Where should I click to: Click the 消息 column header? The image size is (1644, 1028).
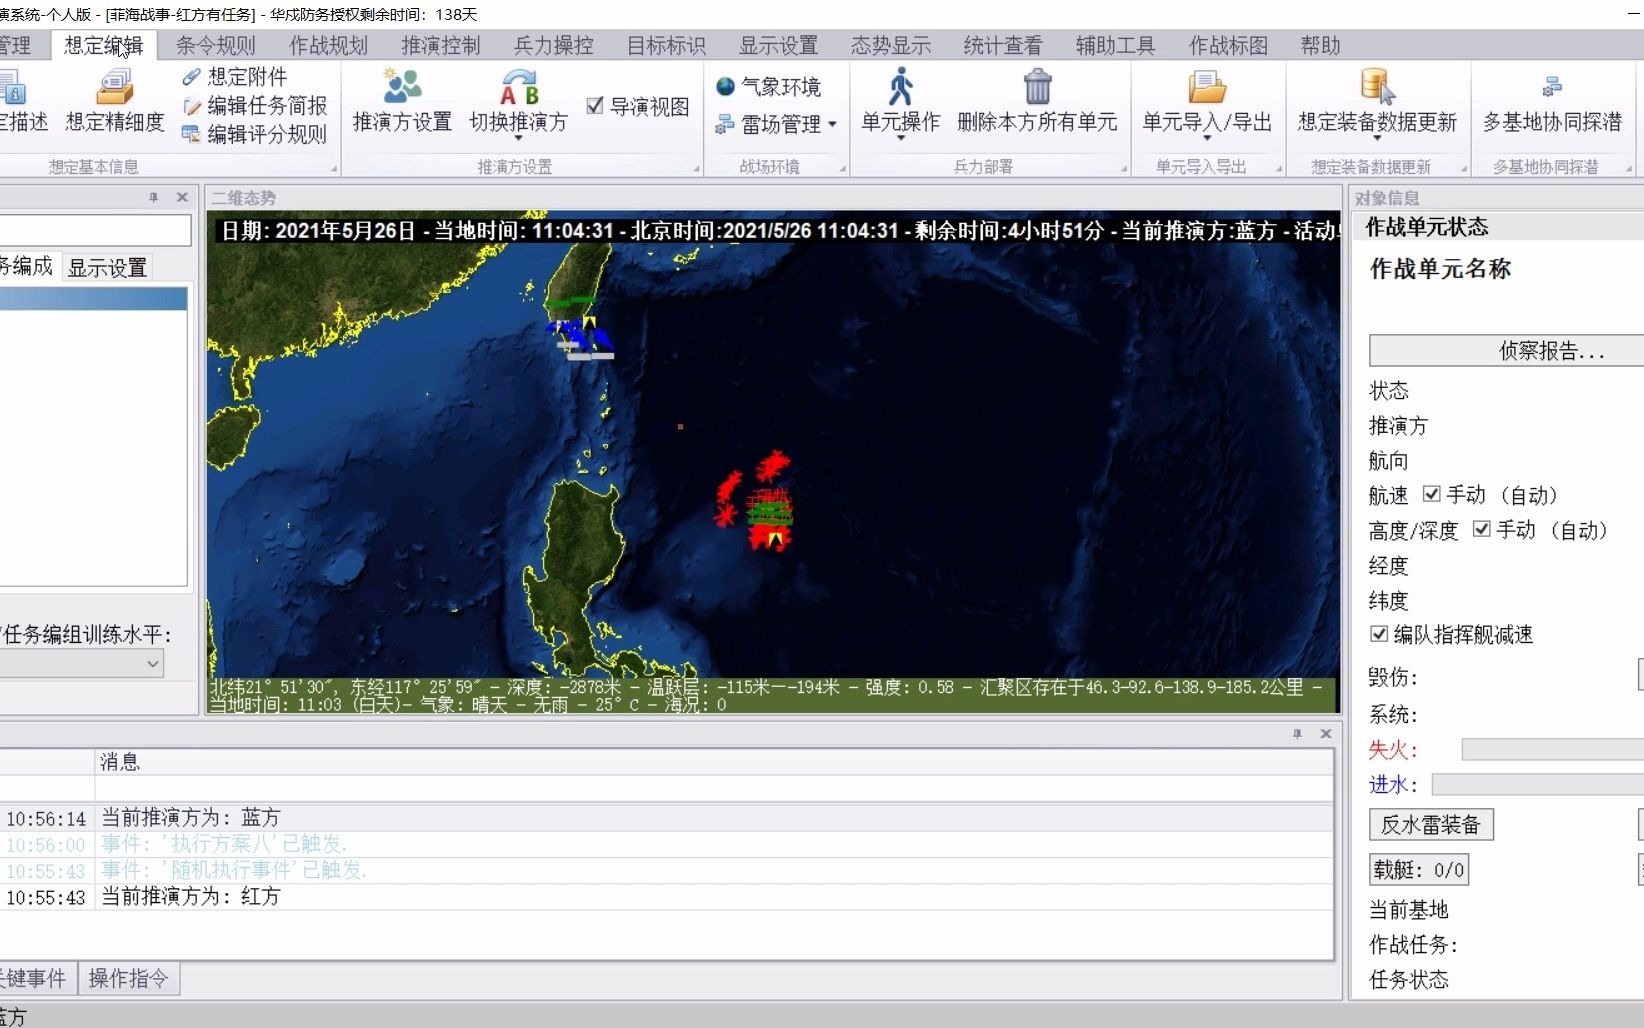(x=714, y=761)
